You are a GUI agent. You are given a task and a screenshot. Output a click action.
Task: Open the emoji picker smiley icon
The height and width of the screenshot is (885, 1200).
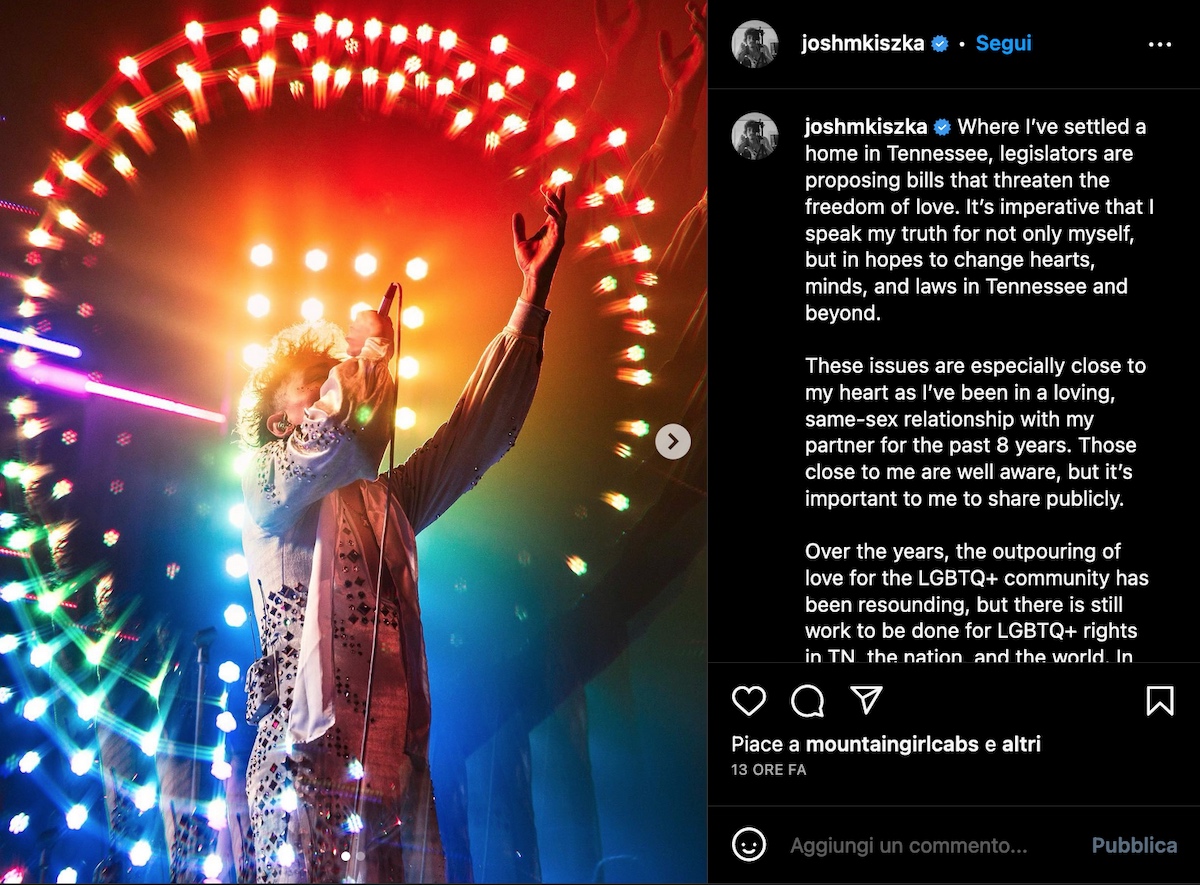(749, 845)
